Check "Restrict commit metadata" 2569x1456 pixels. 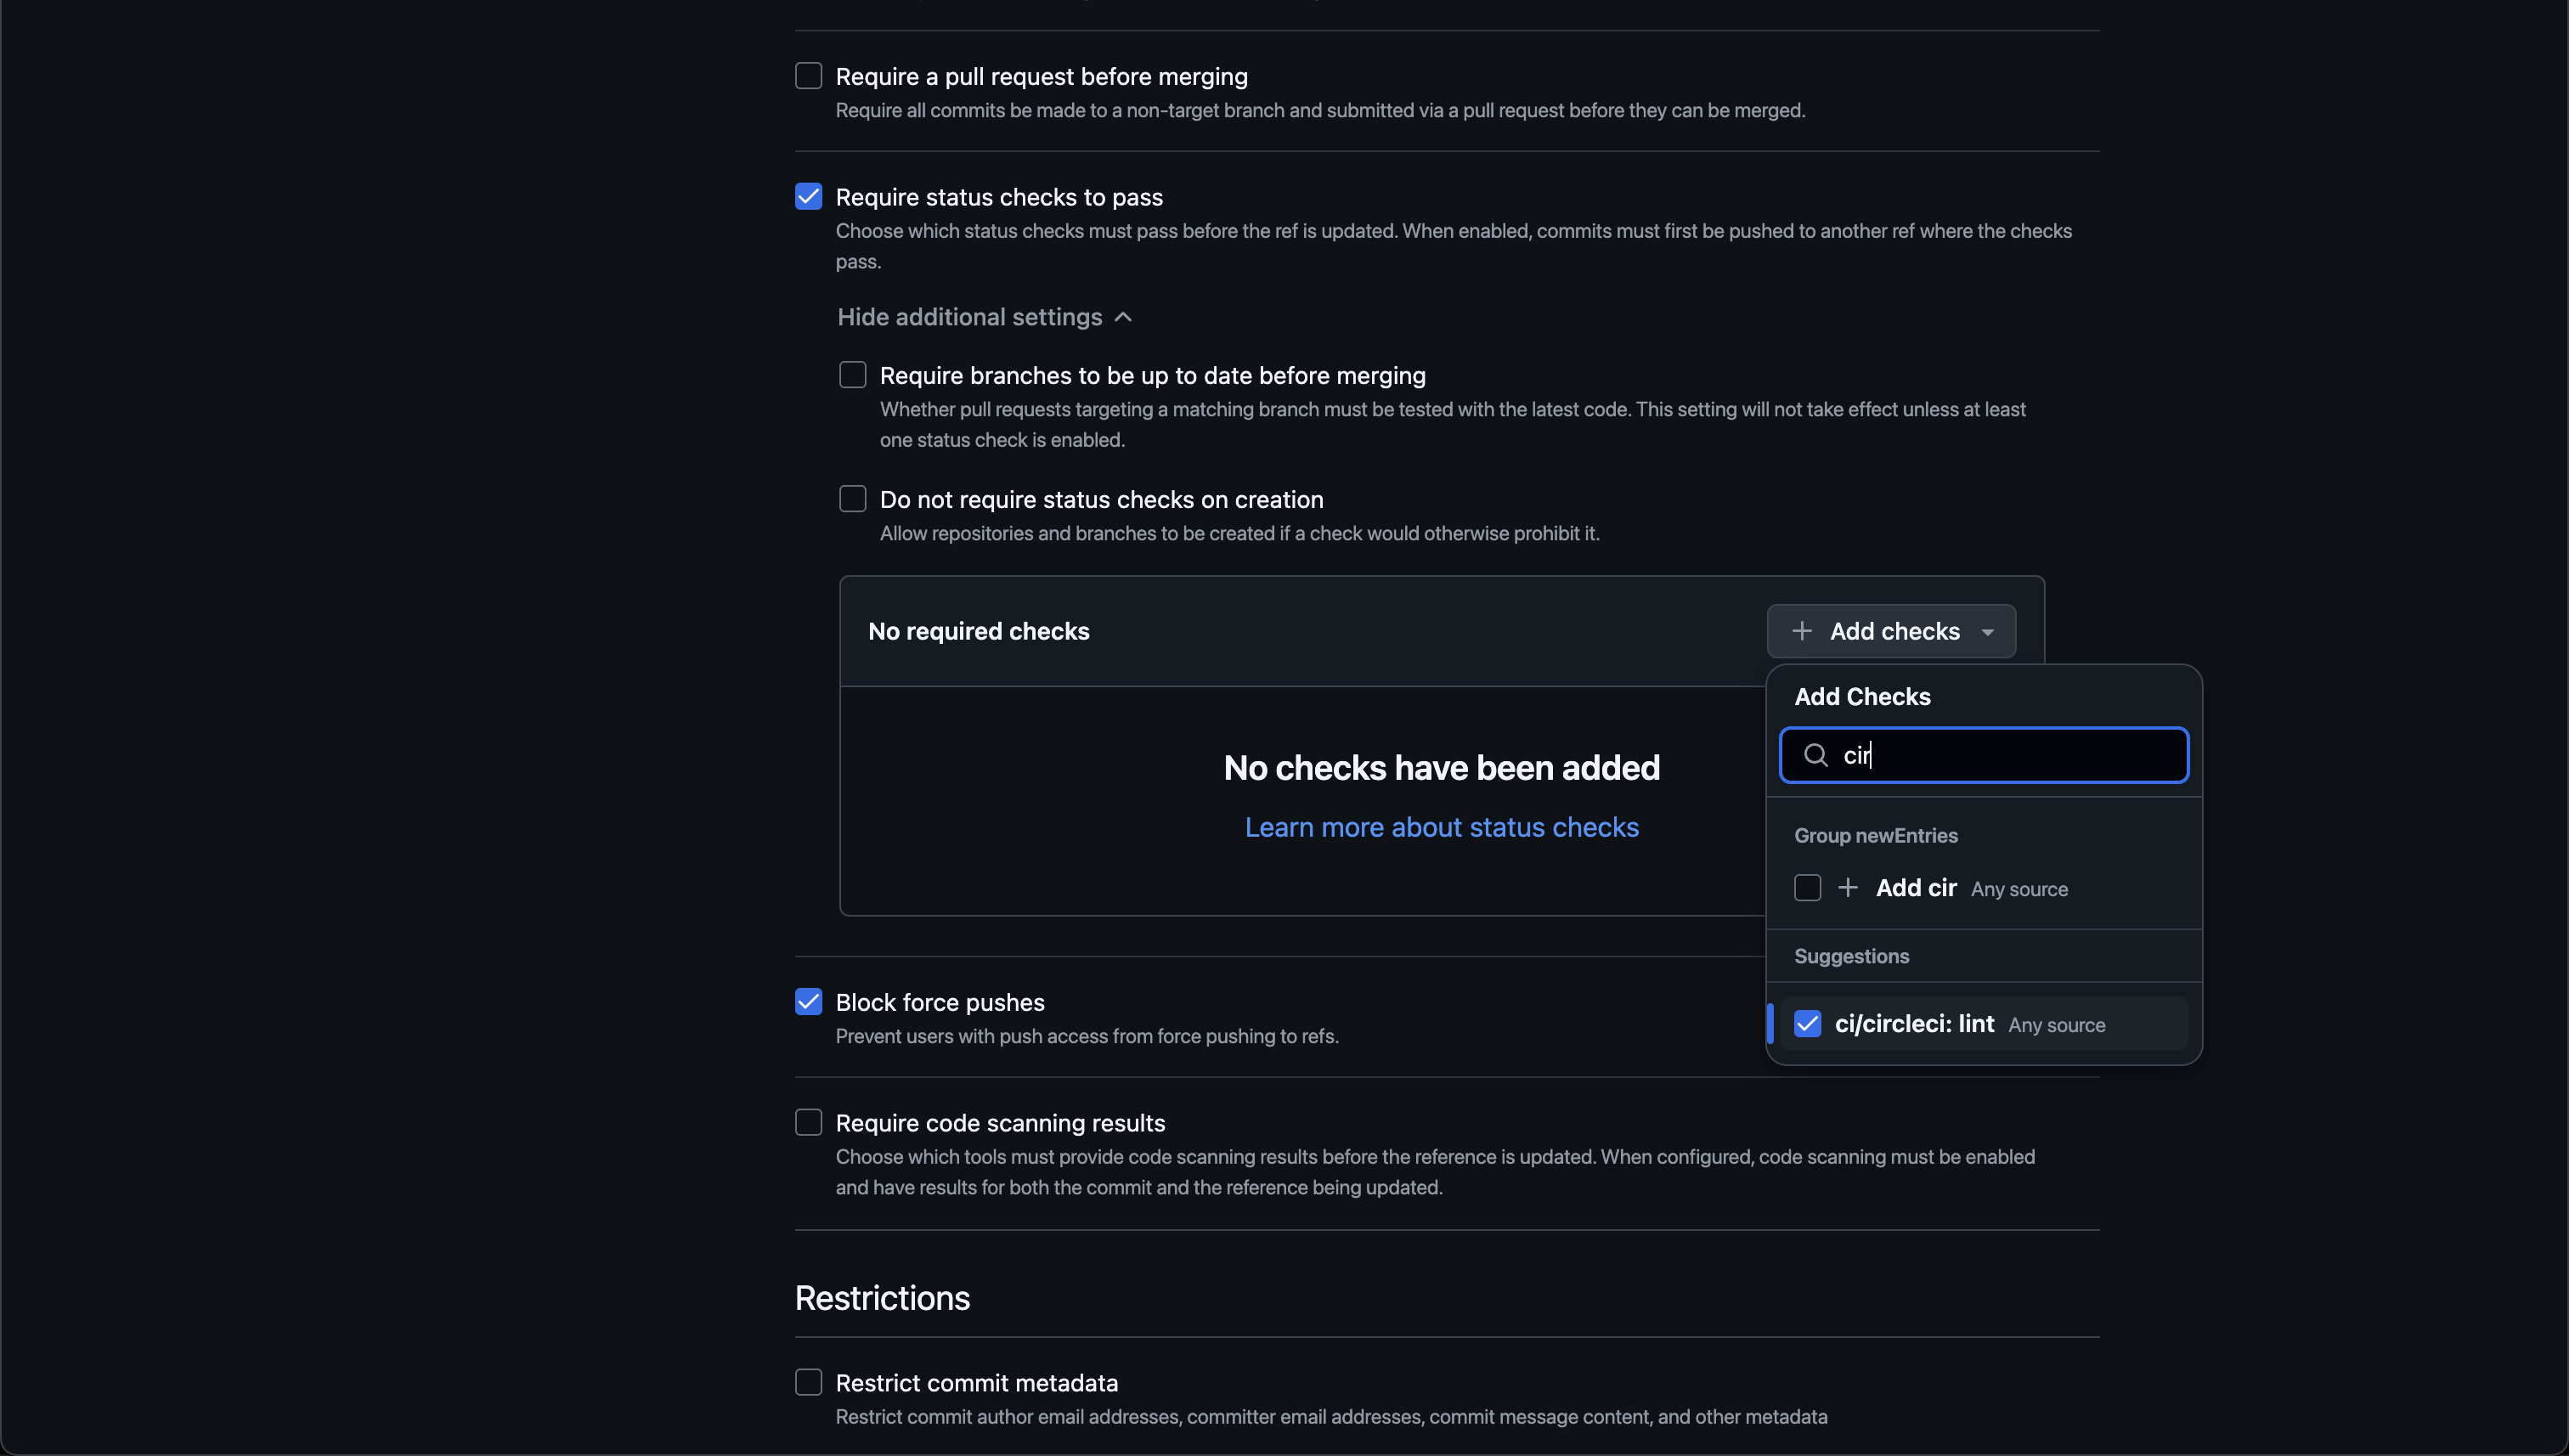[808, 1382]
